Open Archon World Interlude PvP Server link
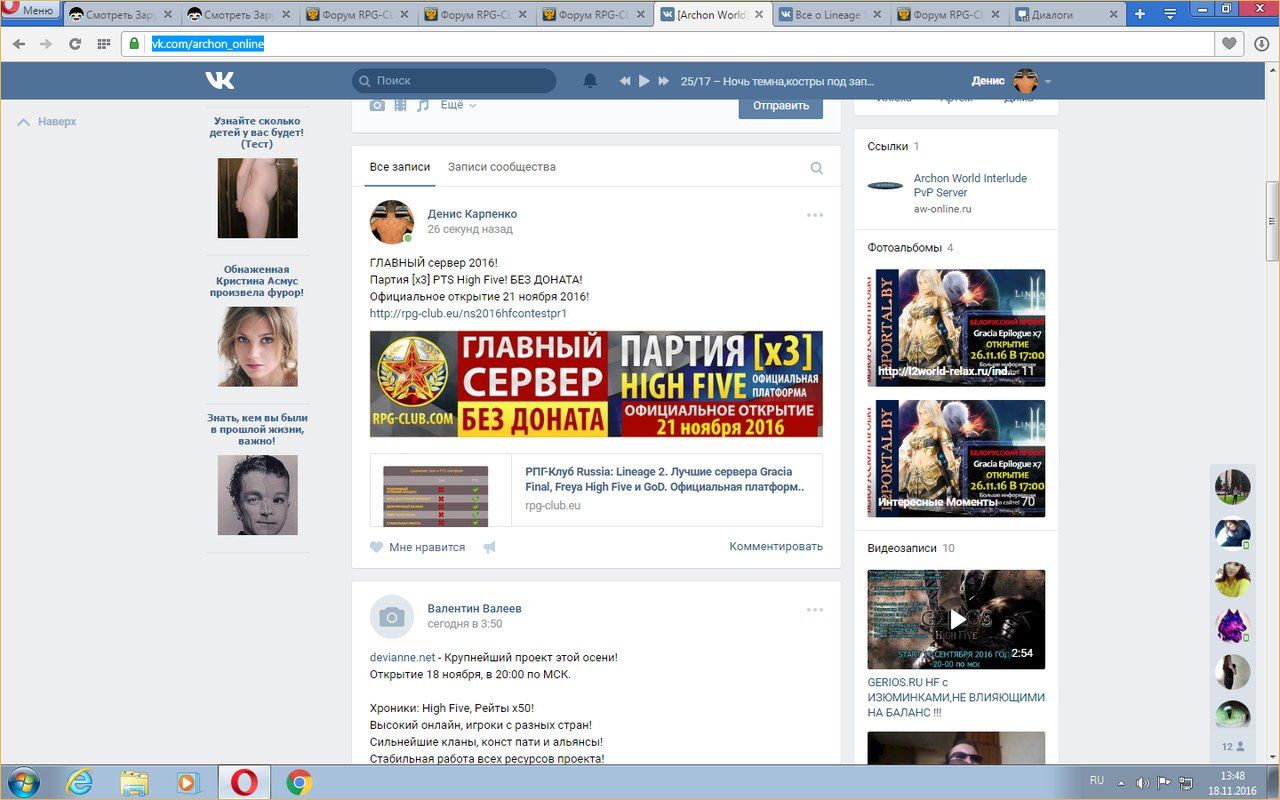This screenshot has width=1280, height=800. [x=970, y=185]
